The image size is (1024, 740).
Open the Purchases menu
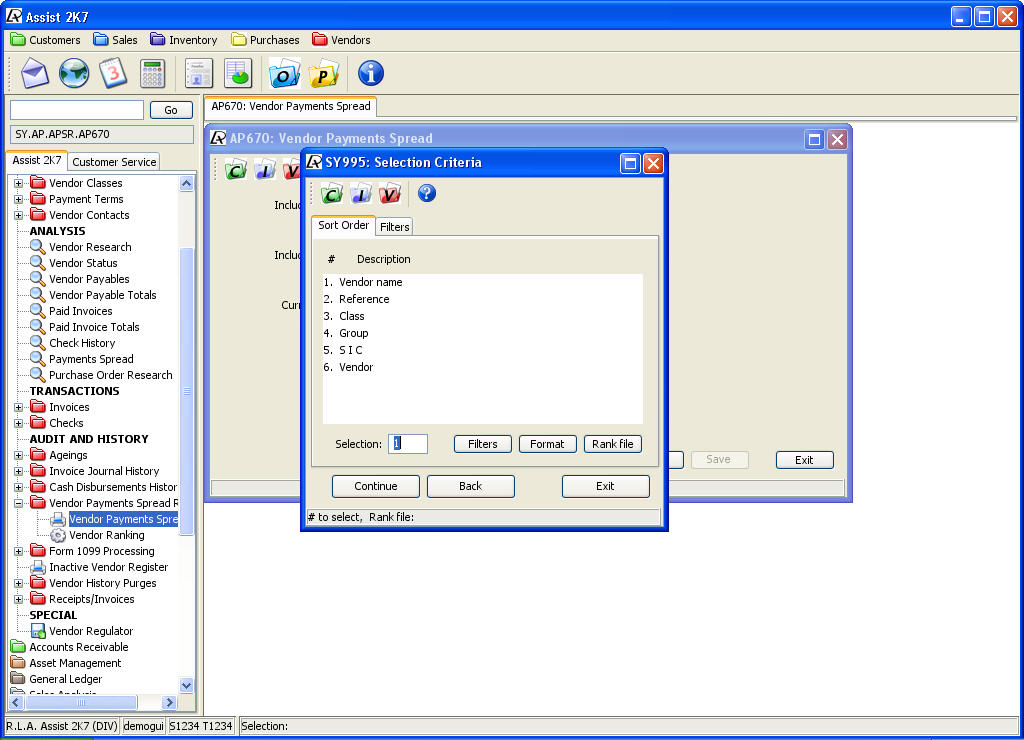pyautogui.click(x=265, y=40)
